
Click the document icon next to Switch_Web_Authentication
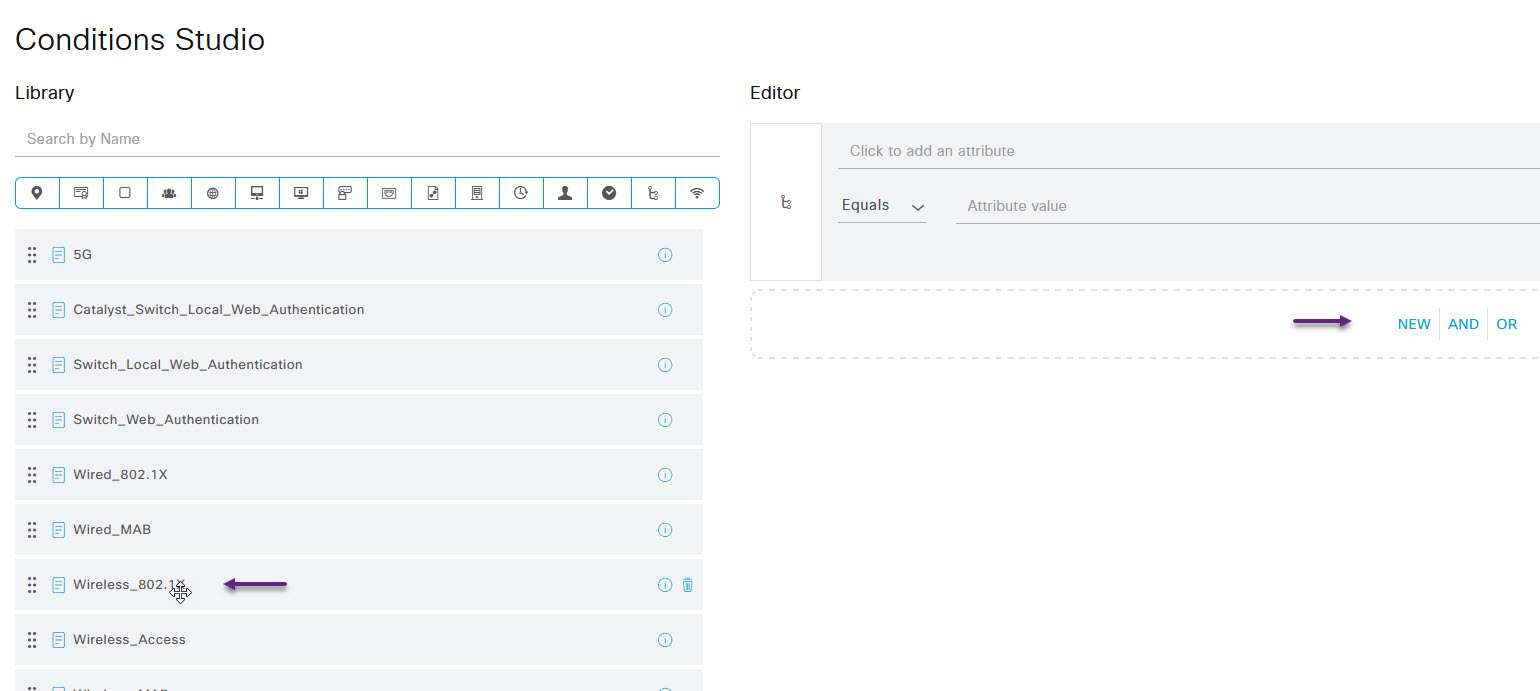coord(59,420)
